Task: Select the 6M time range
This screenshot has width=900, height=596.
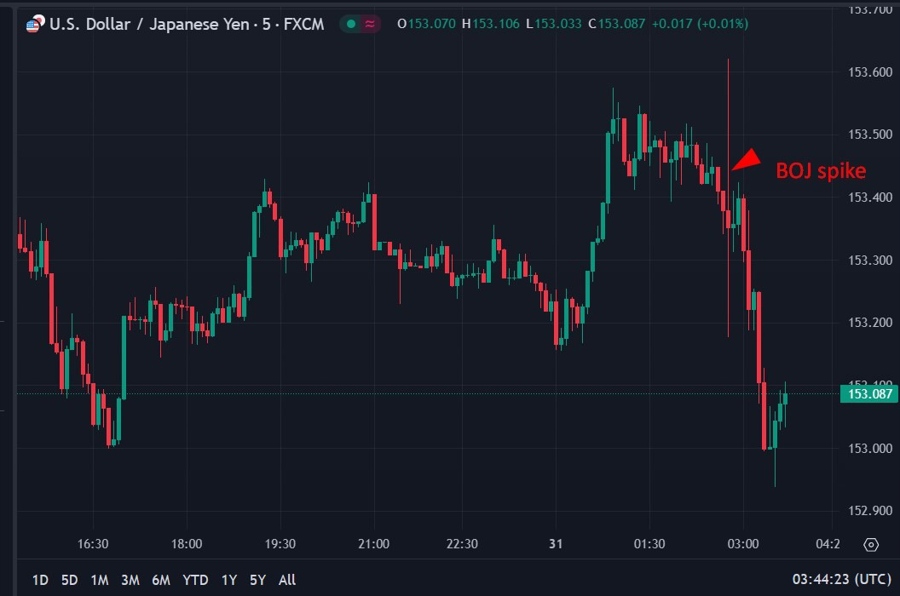Action: 161,580
